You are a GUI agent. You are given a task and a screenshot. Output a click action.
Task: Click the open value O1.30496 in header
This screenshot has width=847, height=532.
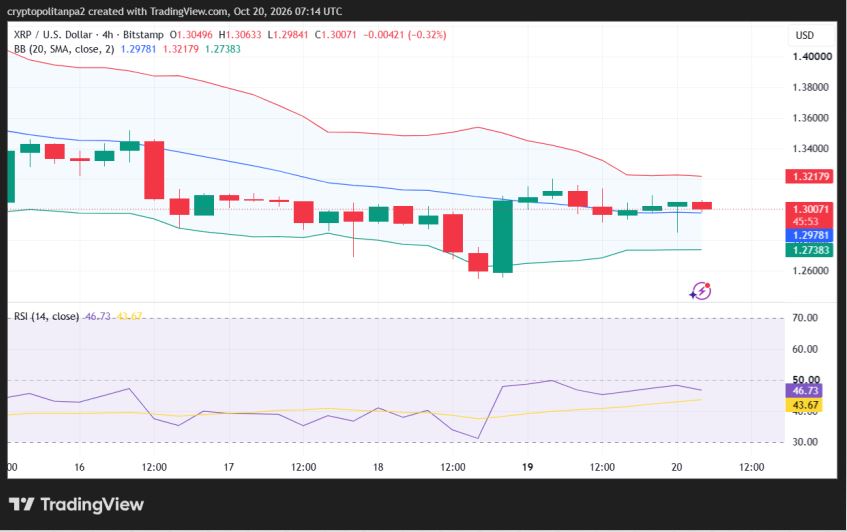point(191,35)
